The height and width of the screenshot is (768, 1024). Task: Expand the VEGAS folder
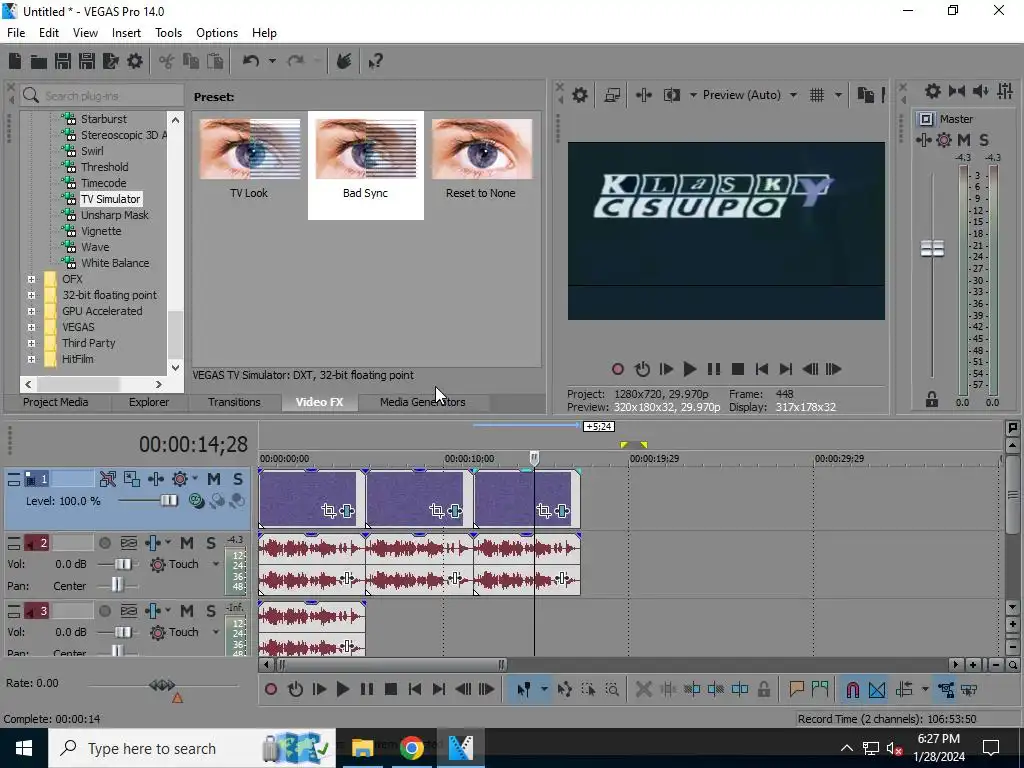click(x=31, y=327)
